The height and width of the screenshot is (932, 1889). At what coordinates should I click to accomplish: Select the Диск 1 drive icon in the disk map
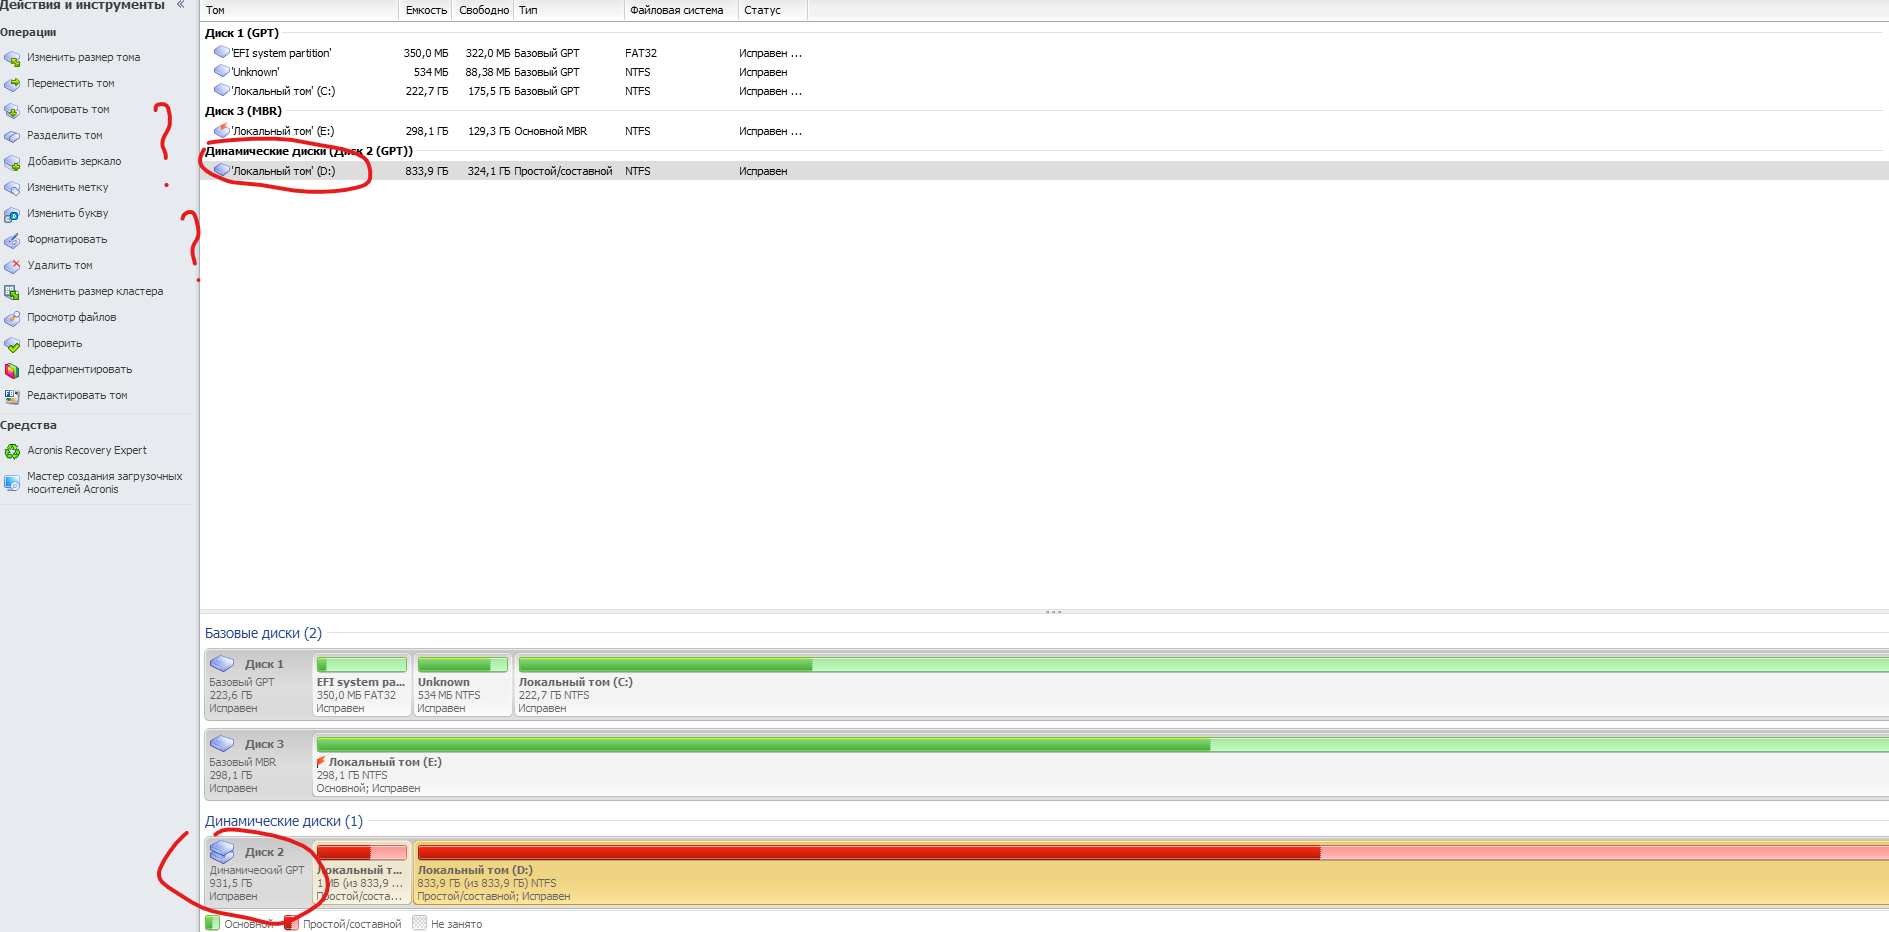tap(222, 664)
